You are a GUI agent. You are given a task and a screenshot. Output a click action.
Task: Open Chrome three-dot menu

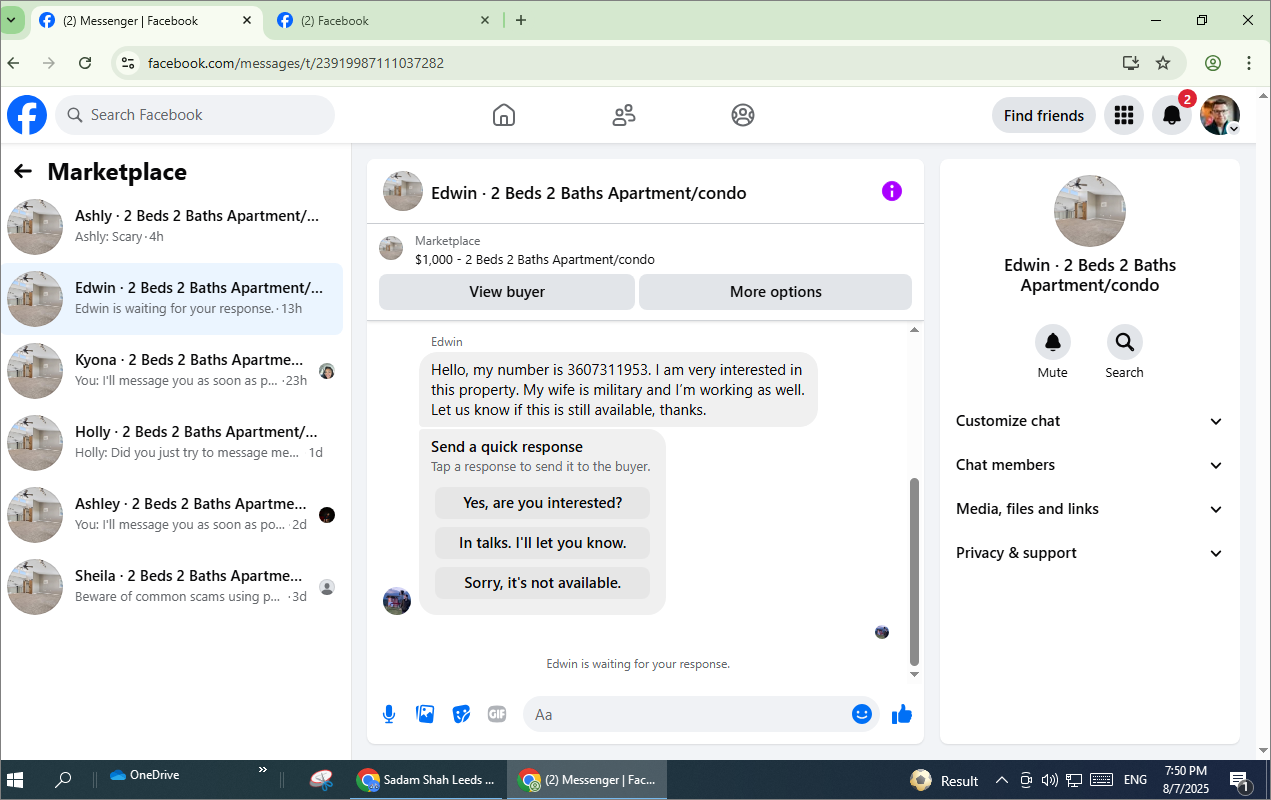pos(1249,63)
